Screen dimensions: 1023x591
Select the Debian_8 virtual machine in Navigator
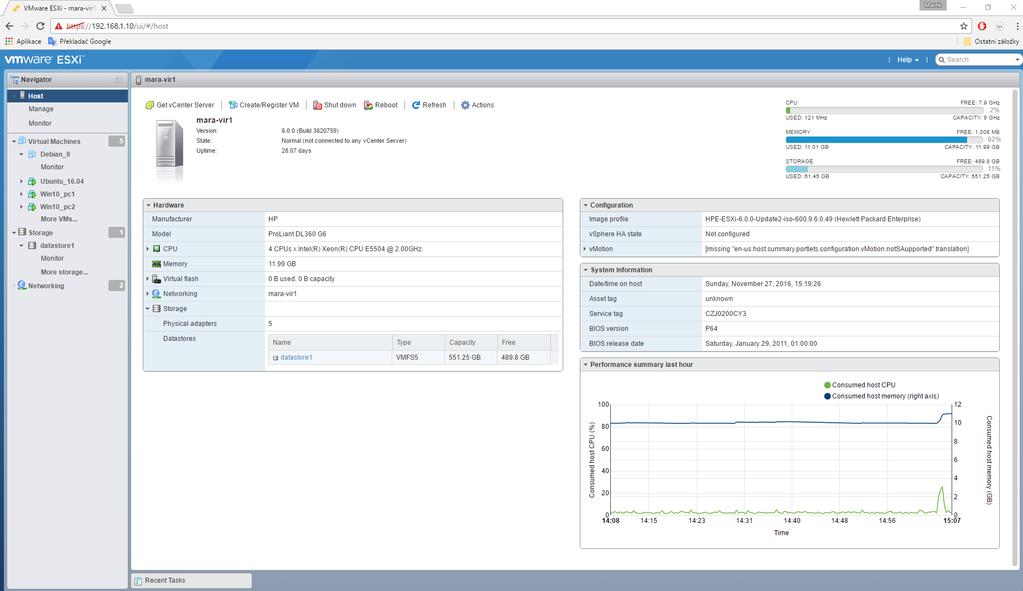click(x=55, y=154)
